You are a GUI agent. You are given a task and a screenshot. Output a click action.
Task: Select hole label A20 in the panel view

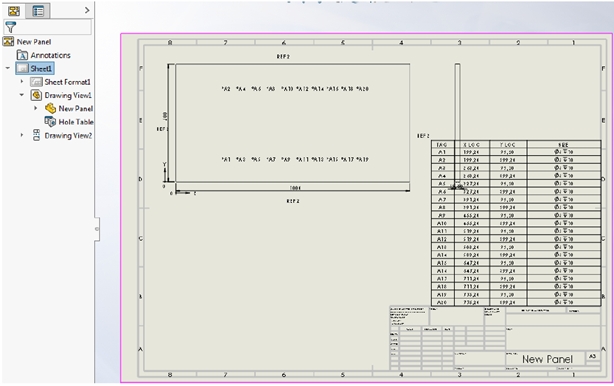point(362,89)
